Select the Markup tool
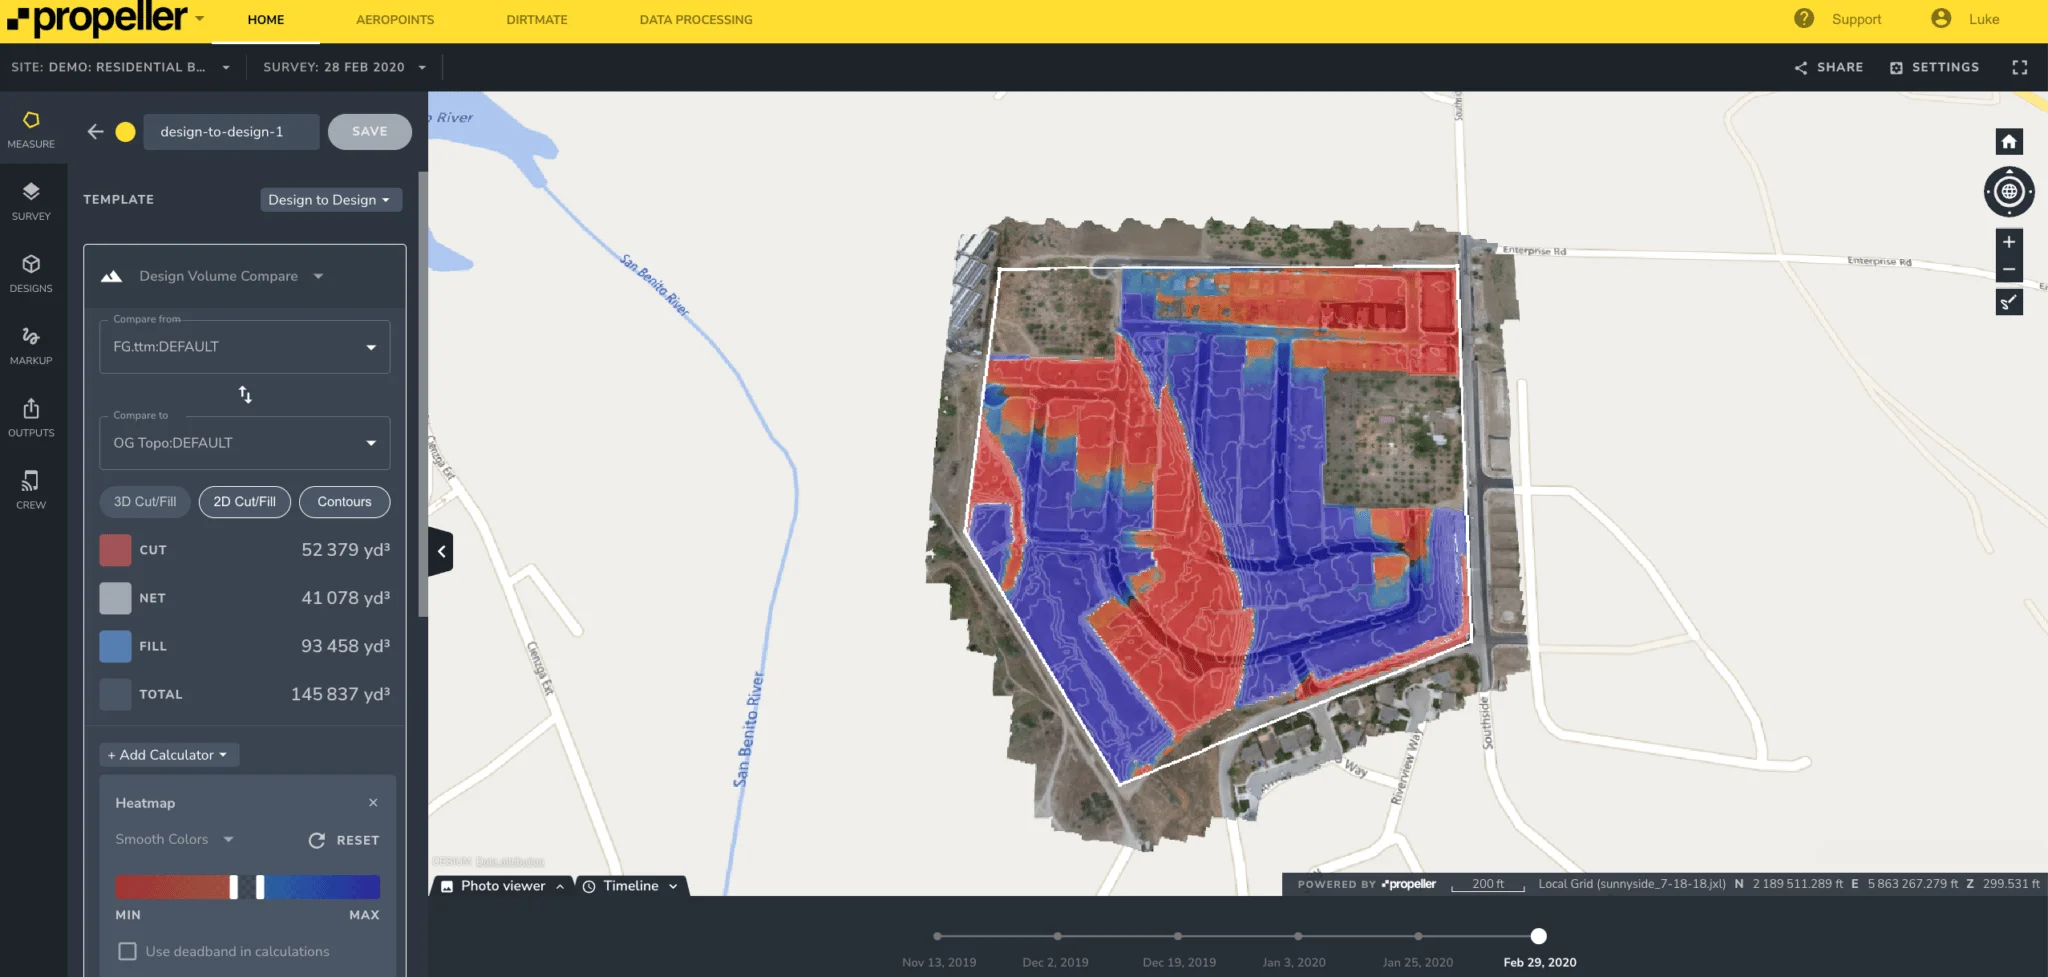Image resolution: width=2048 pixels, height=977 pixels. tap(31, 345)
